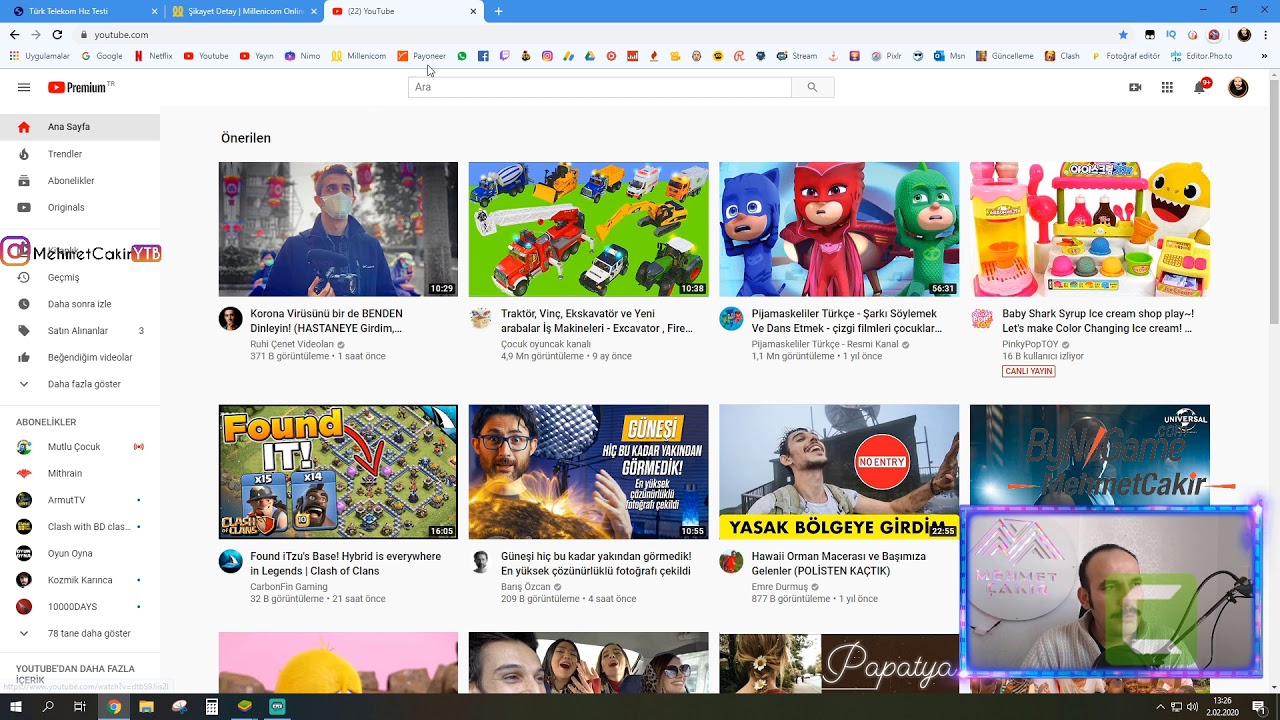Open the YouTube account avatar menu

pos(1238,87)
